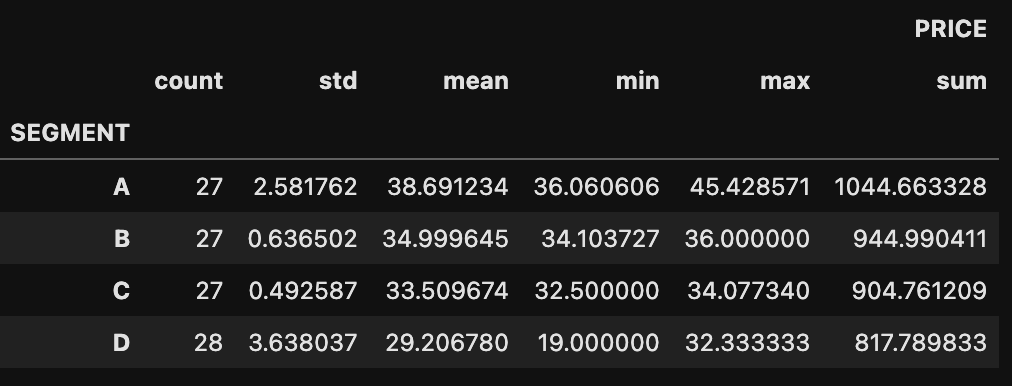This screenshot has height=386, width=1012.
Task: Click segment C sum value 904.761209
Action: [x=919, y=291]
